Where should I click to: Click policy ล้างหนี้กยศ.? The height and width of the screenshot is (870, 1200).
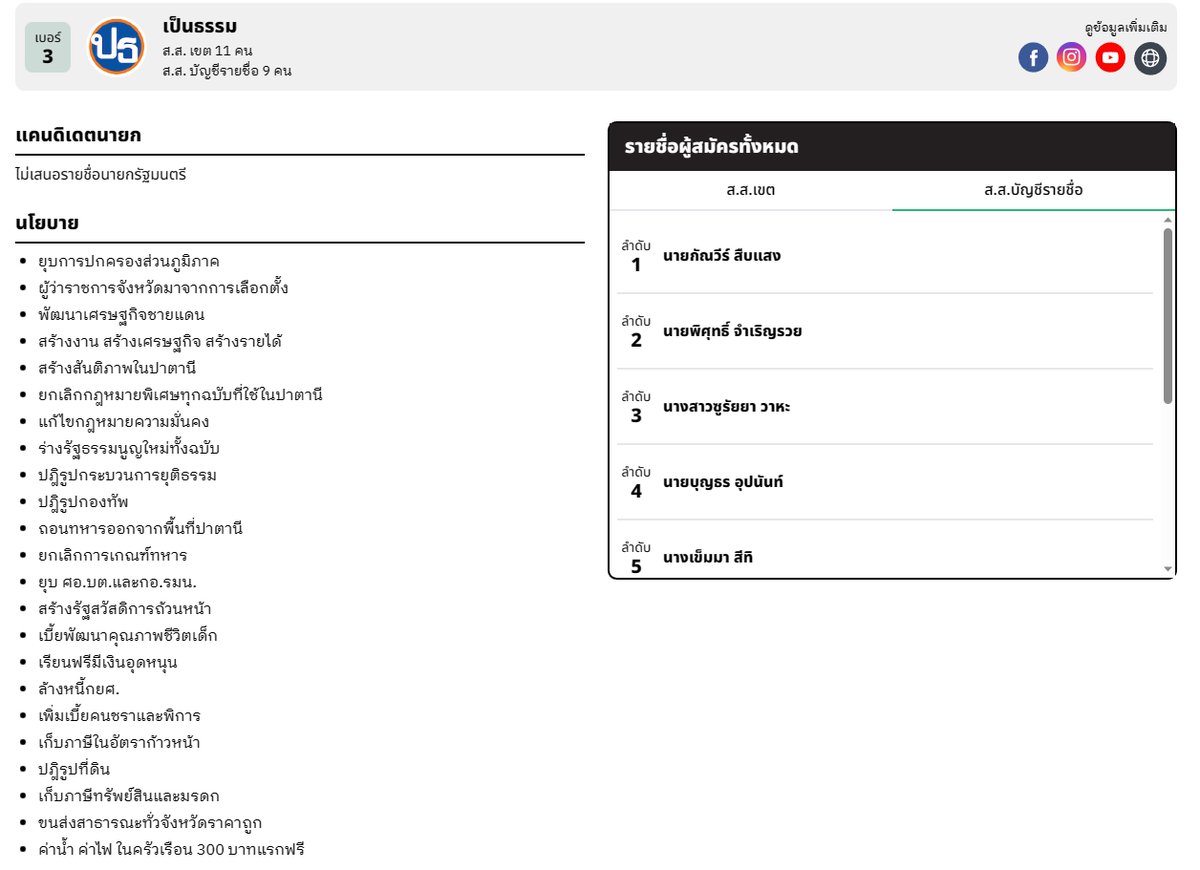pos(78,689)
